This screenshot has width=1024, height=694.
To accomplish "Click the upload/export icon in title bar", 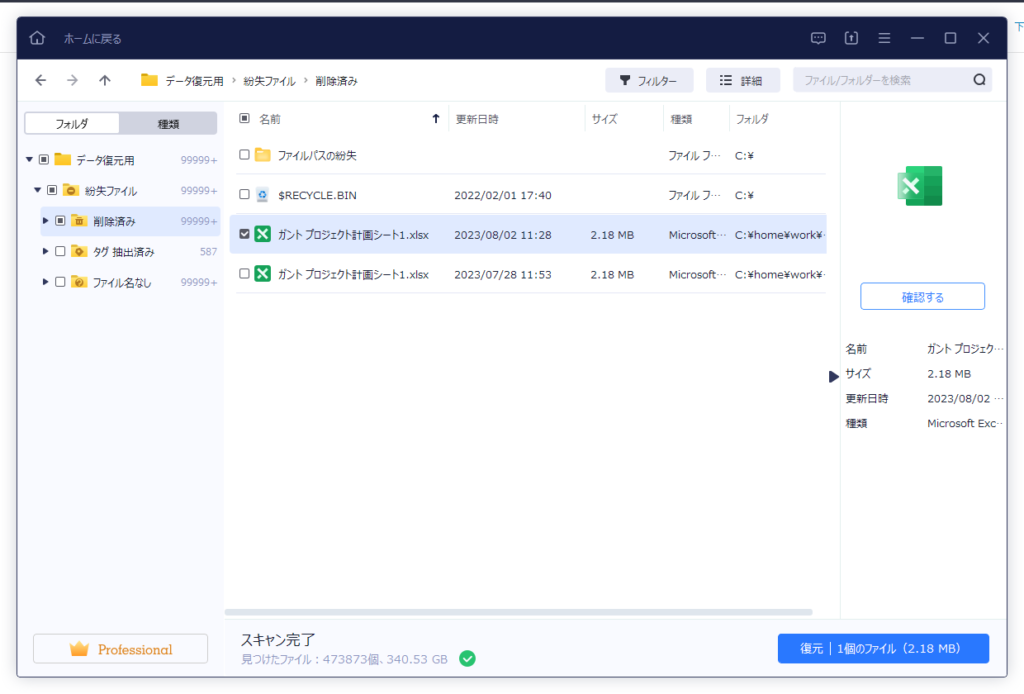I will [851, 39].
